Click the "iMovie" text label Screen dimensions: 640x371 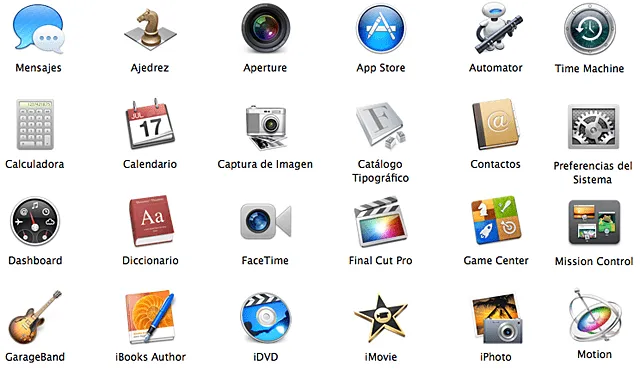coord(381,357)
